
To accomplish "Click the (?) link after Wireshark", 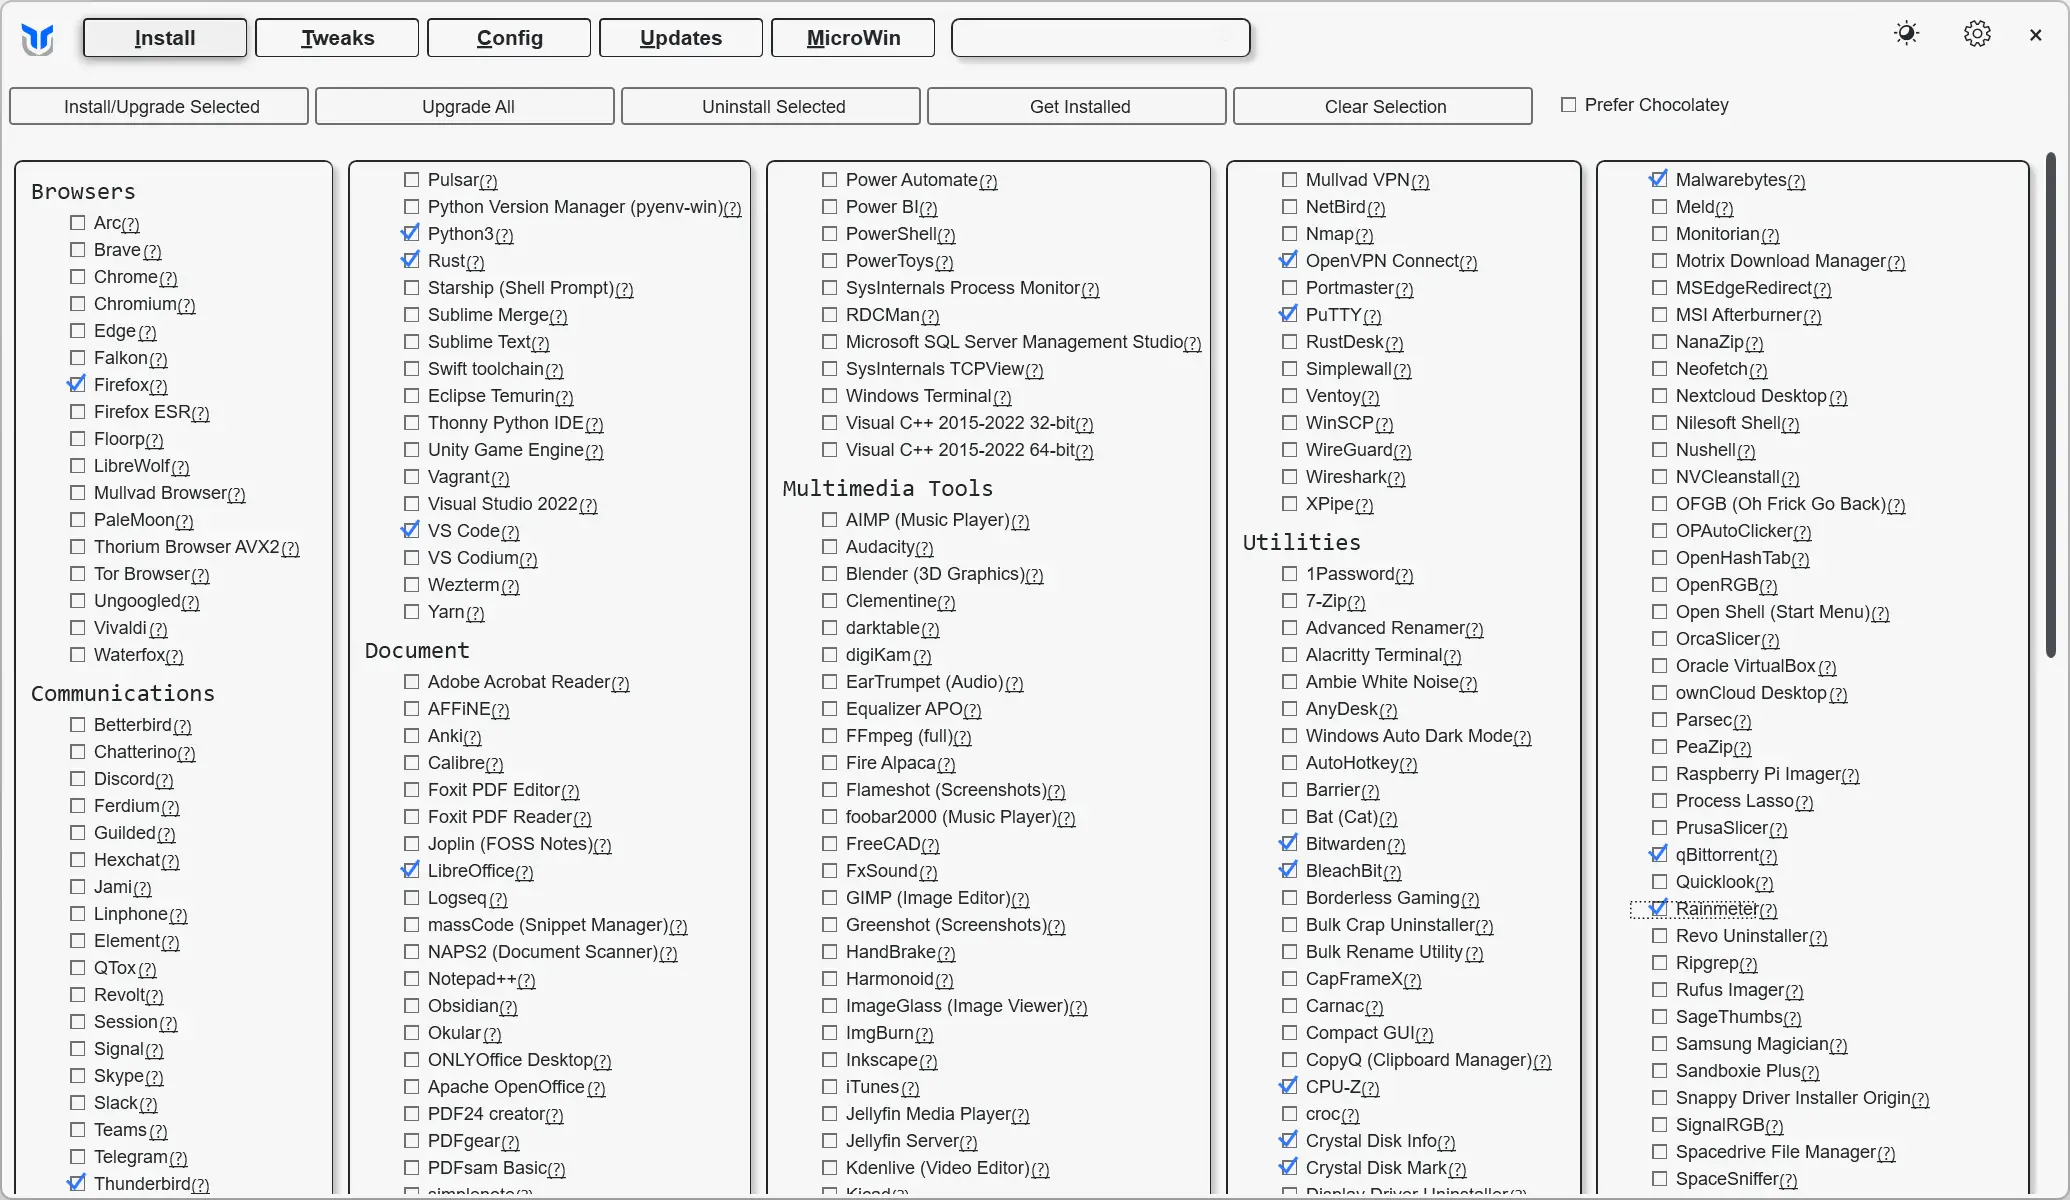I will (1396, 478).
